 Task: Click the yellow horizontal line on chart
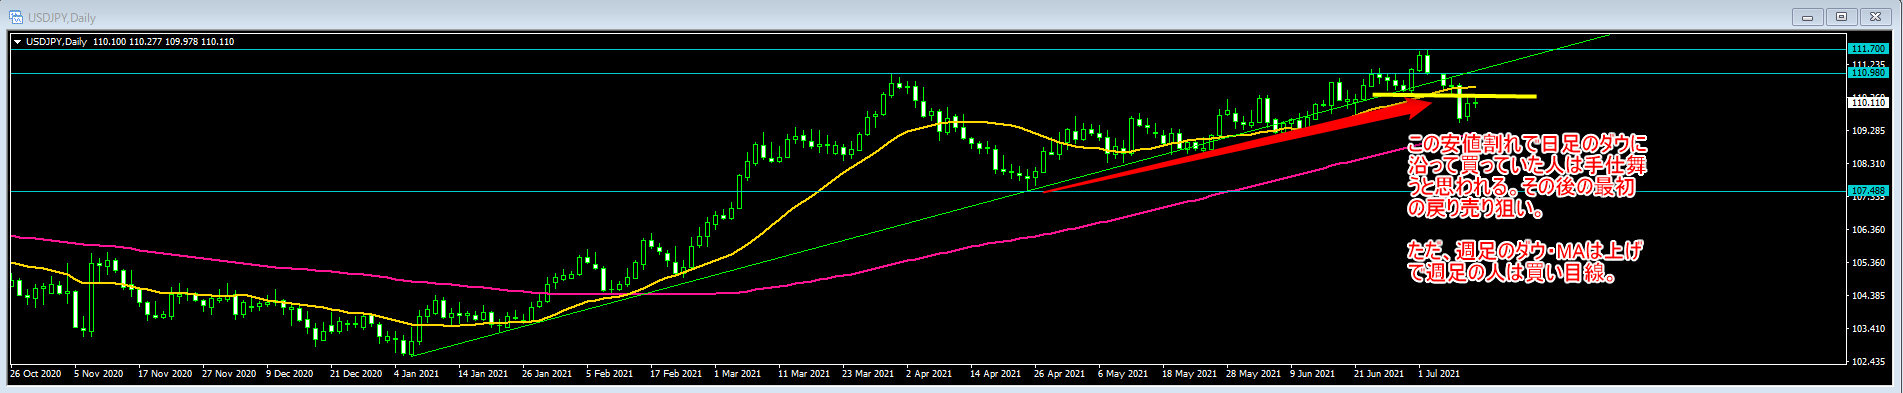[1454, 96]
